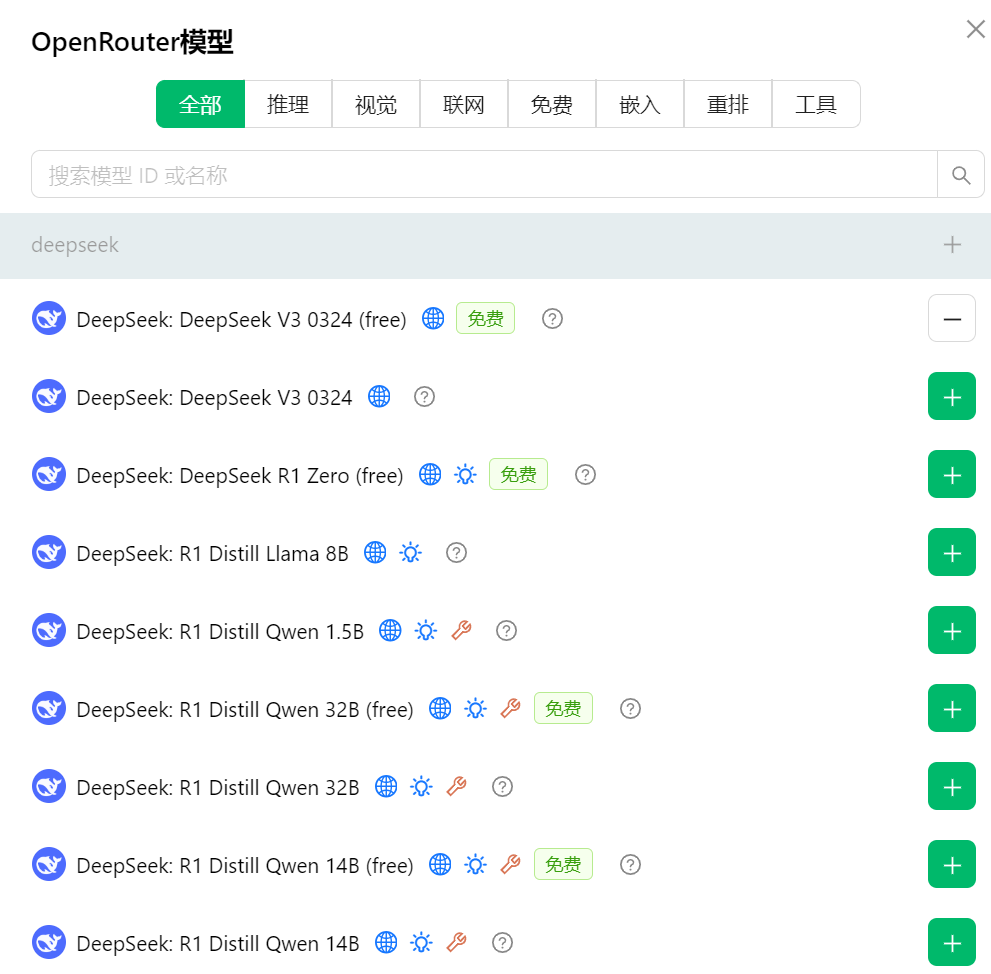Click bulb icon on R1 Distill Qwen 1.5B row
The image size is (991, 974).
point(426,631)
